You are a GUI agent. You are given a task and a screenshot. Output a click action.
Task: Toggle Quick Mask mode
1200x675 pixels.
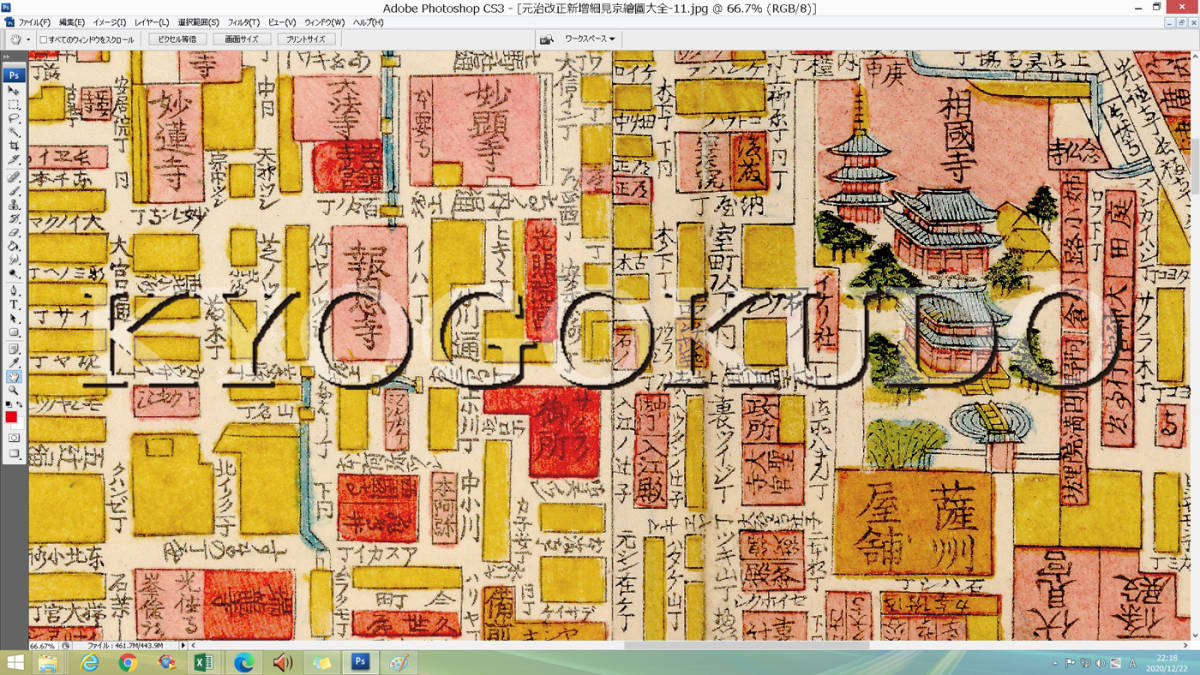click(13, 438)
